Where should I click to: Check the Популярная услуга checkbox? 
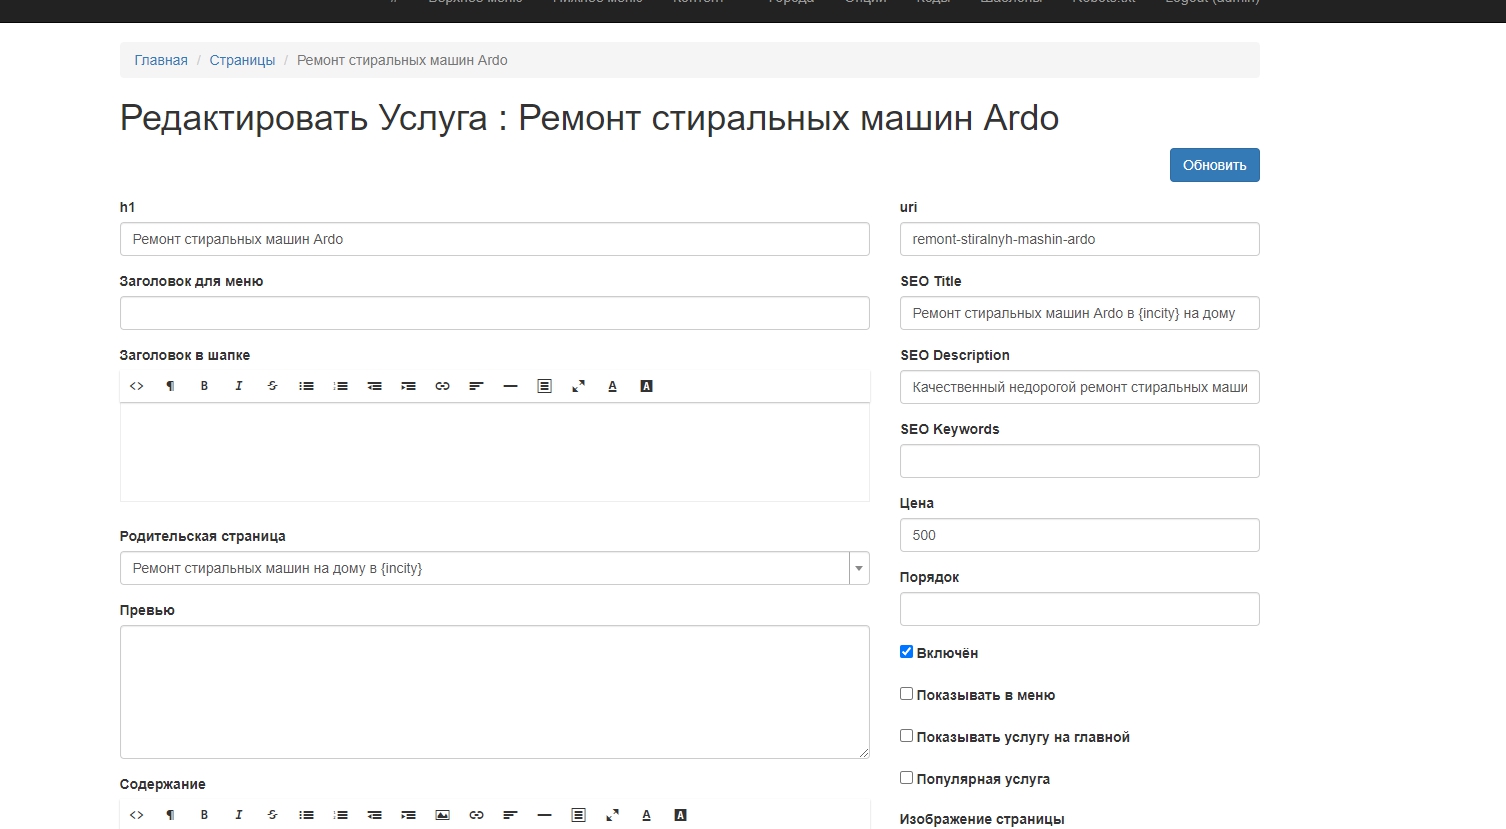[x=906, y=778]
